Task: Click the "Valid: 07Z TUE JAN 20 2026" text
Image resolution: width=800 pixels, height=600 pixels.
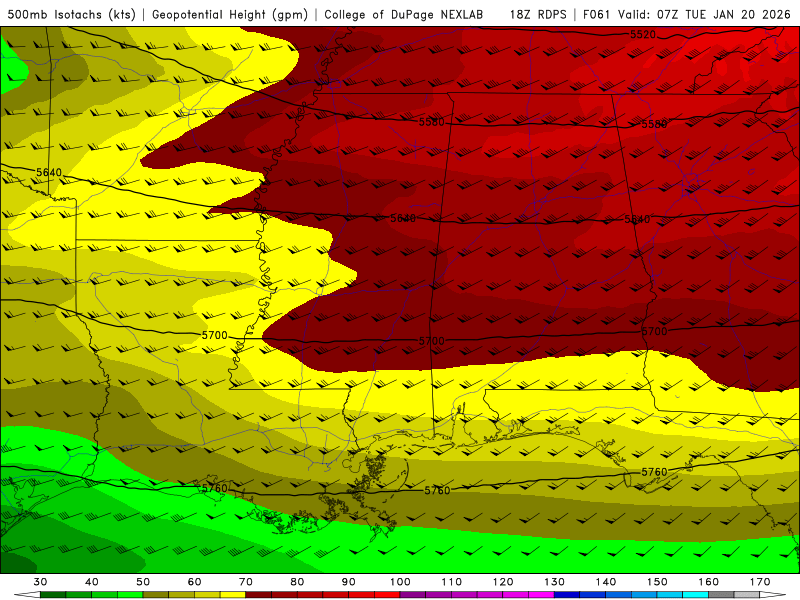Action: click(x=704, y=15)
